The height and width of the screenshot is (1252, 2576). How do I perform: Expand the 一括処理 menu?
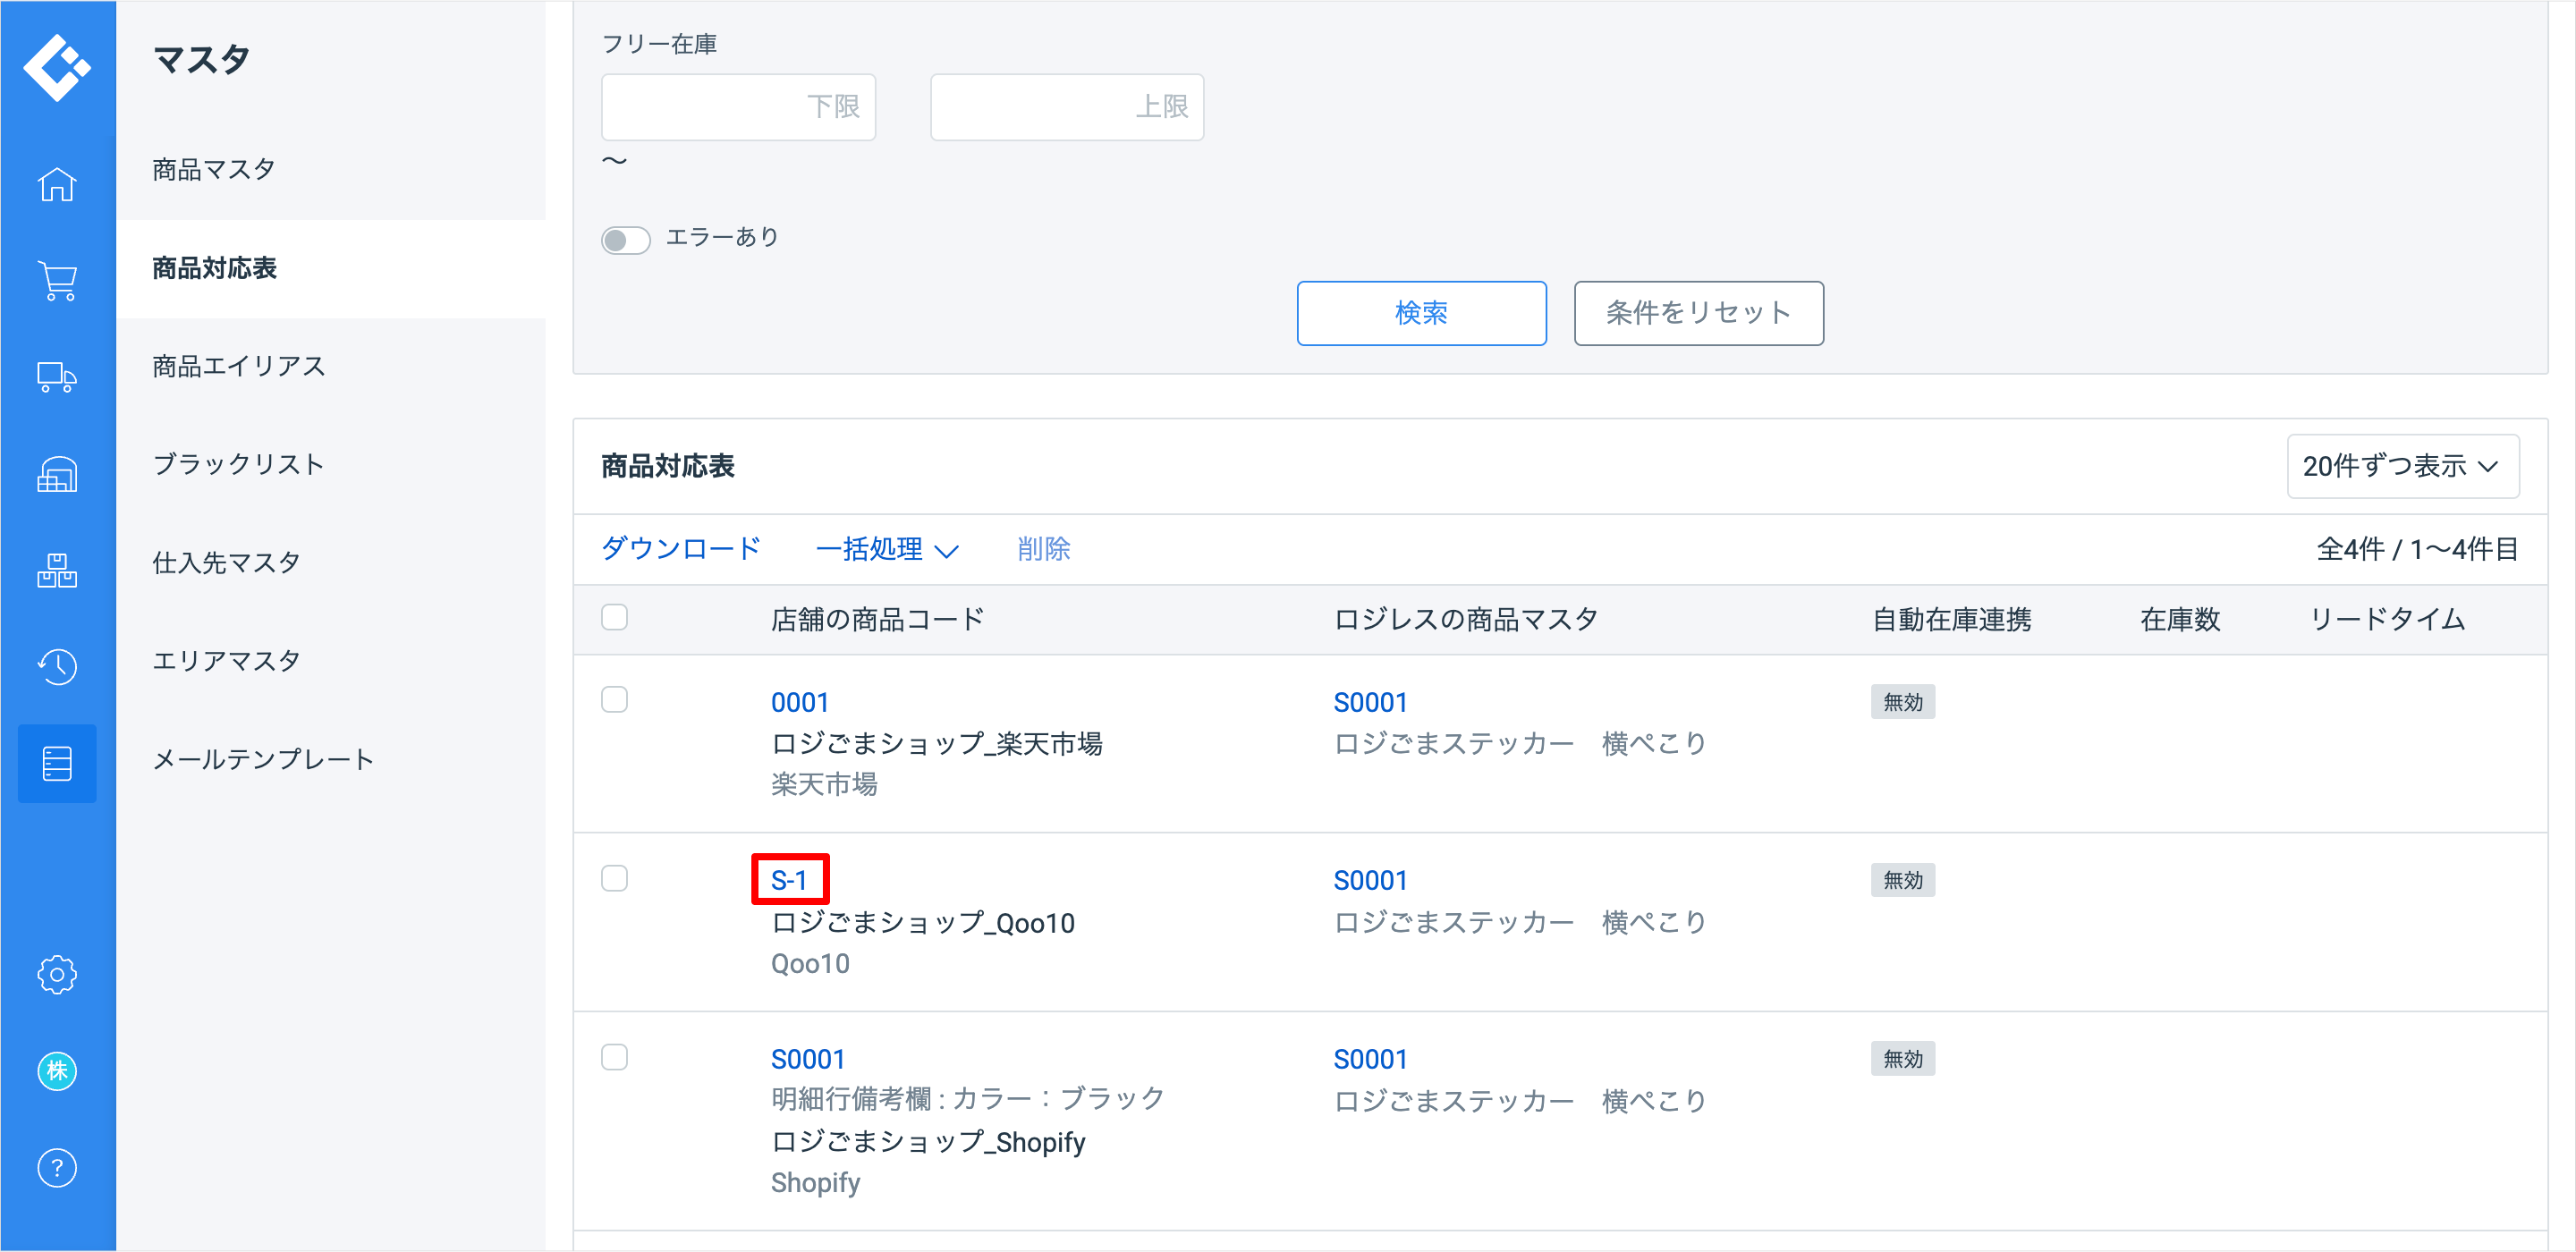tap(886, 549)
